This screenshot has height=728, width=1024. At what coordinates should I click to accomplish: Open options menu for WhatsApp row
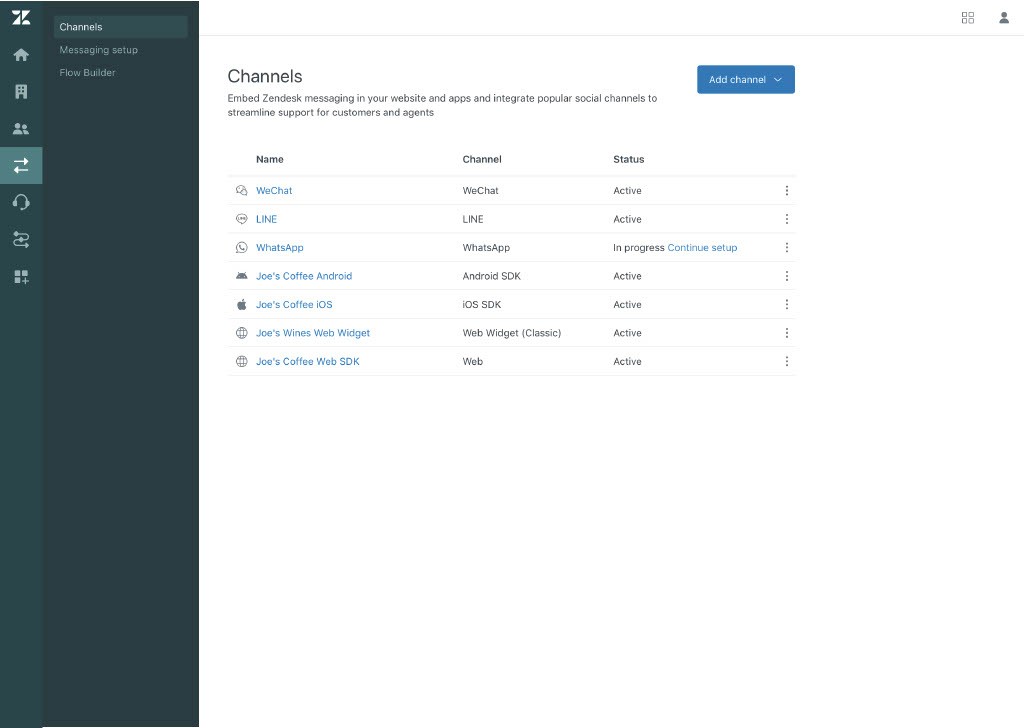coord(786,247)
